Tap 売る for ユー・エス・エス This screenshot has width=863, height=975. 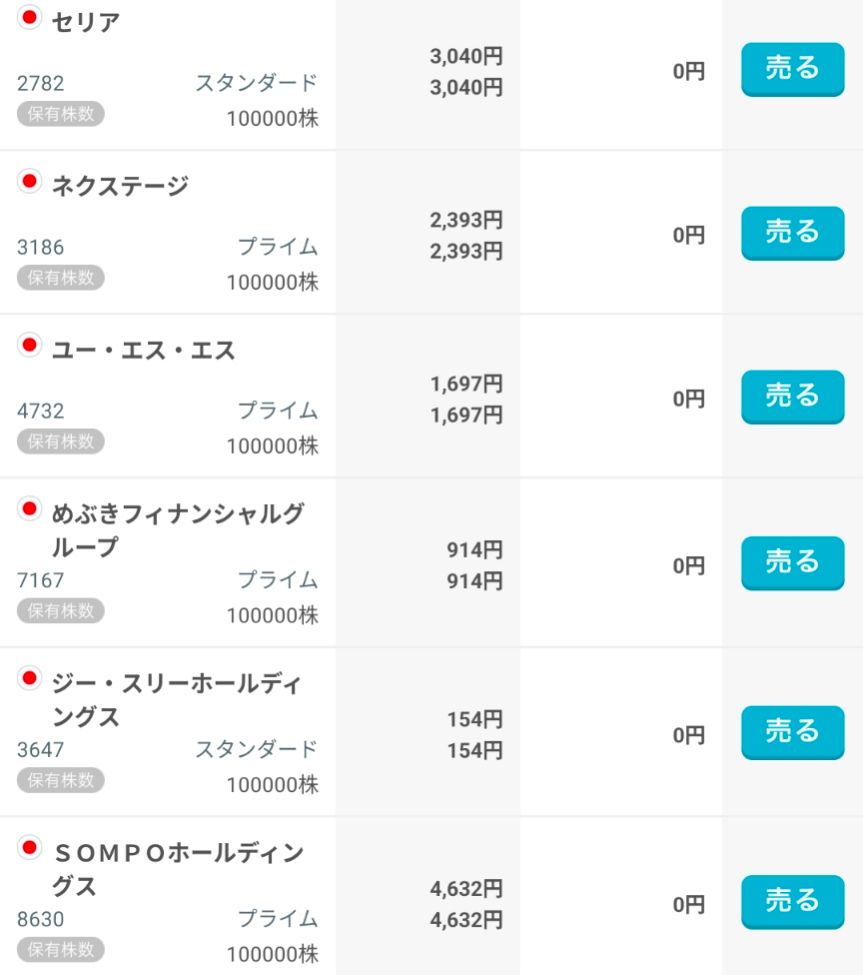click(x=792, y=396)
